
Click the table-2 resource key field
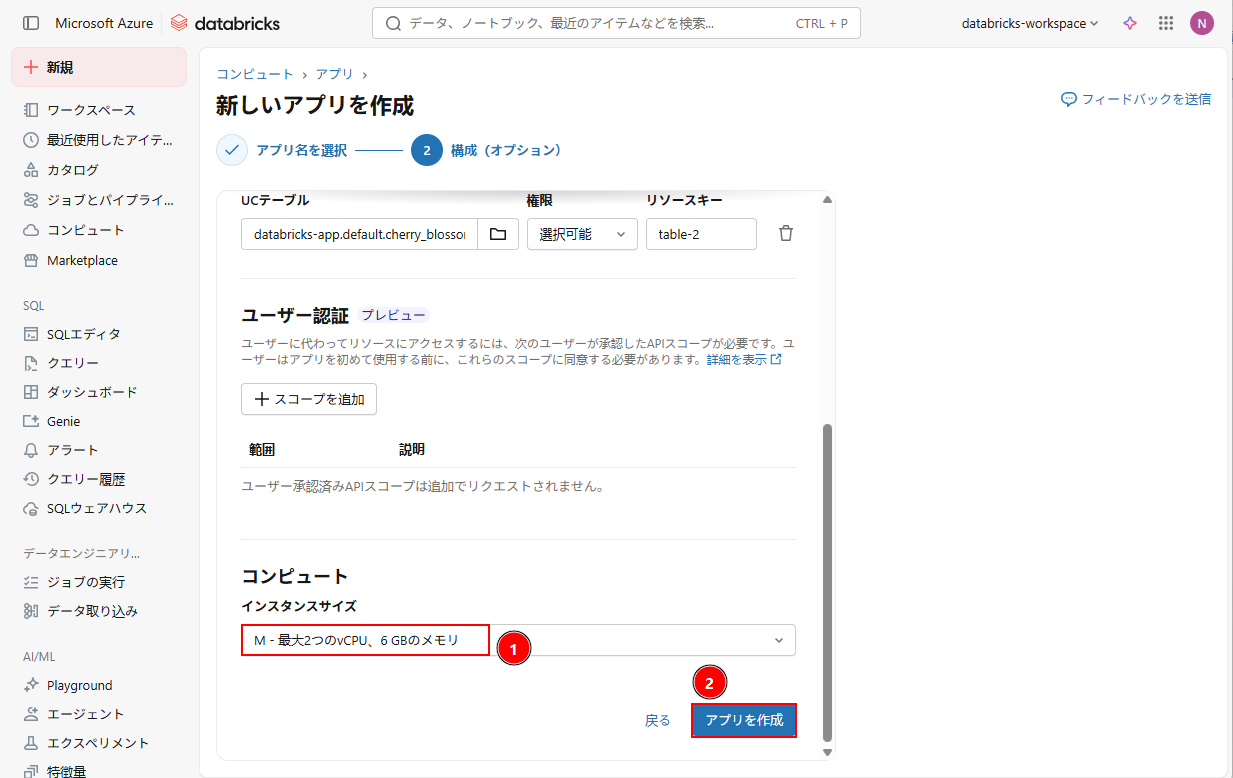[x=701, y=234]
